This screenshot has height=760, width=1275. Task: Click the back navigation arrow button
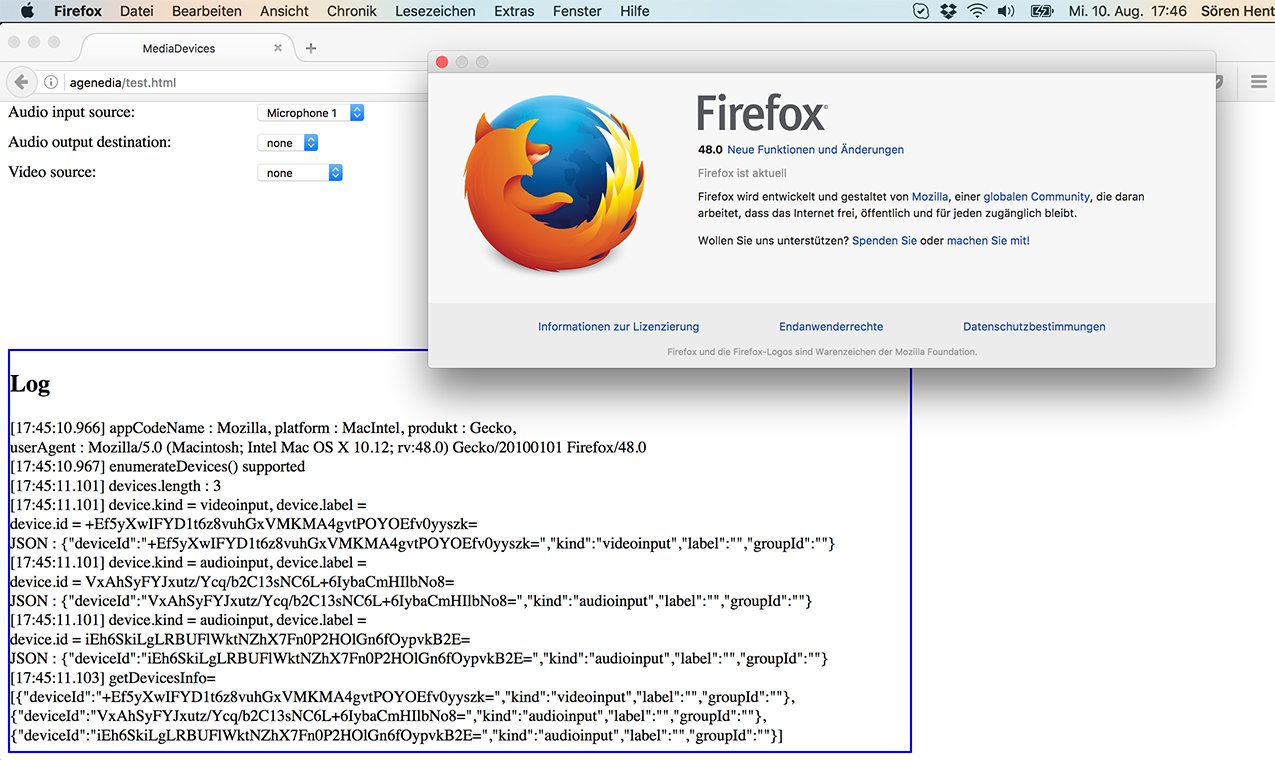[x=20, y=82]
